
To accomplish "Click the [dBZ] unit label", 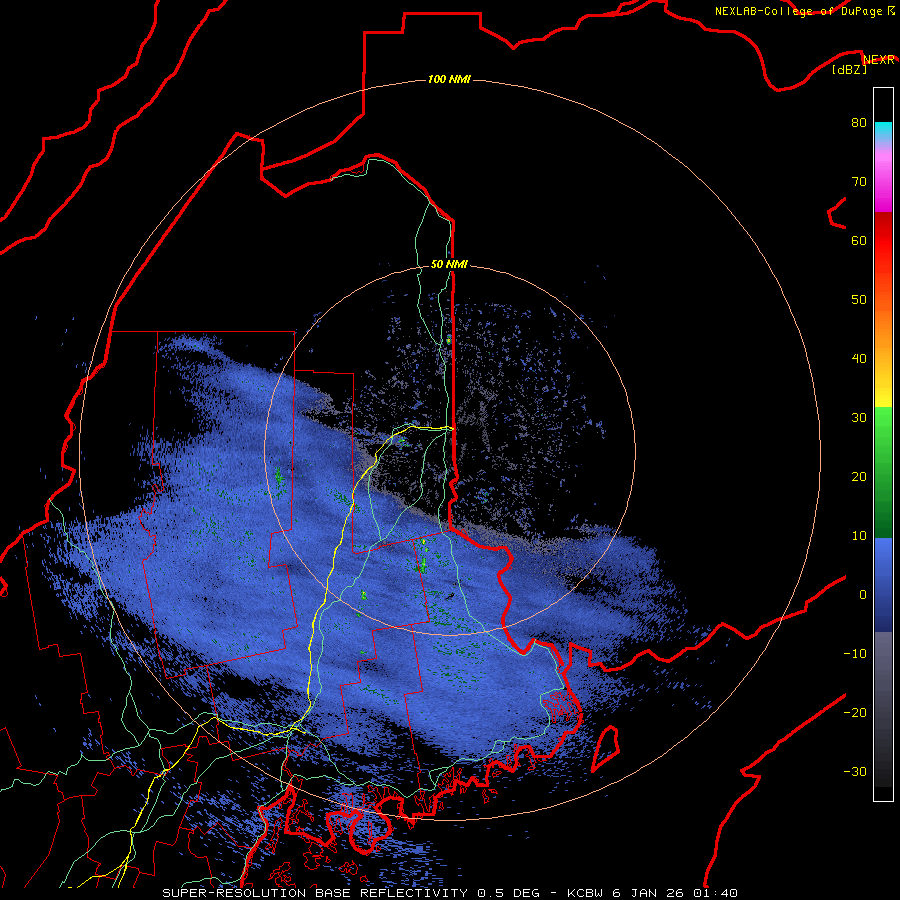I will 849,70.
